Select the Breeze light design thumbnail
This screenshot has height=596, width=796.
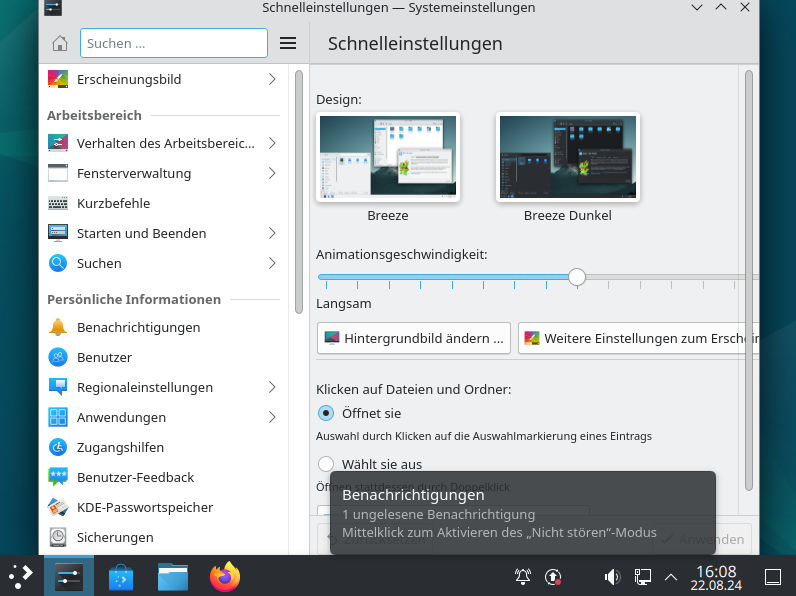tap(388, 157)
